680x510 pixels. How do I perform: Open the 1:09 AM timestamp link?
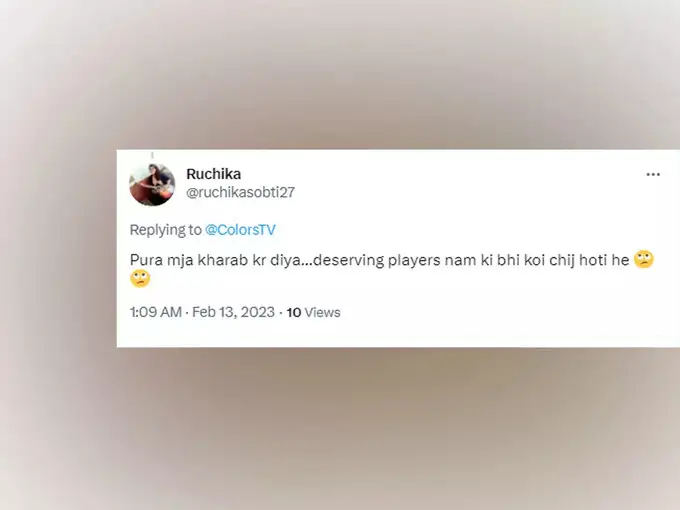pos(156,312)
